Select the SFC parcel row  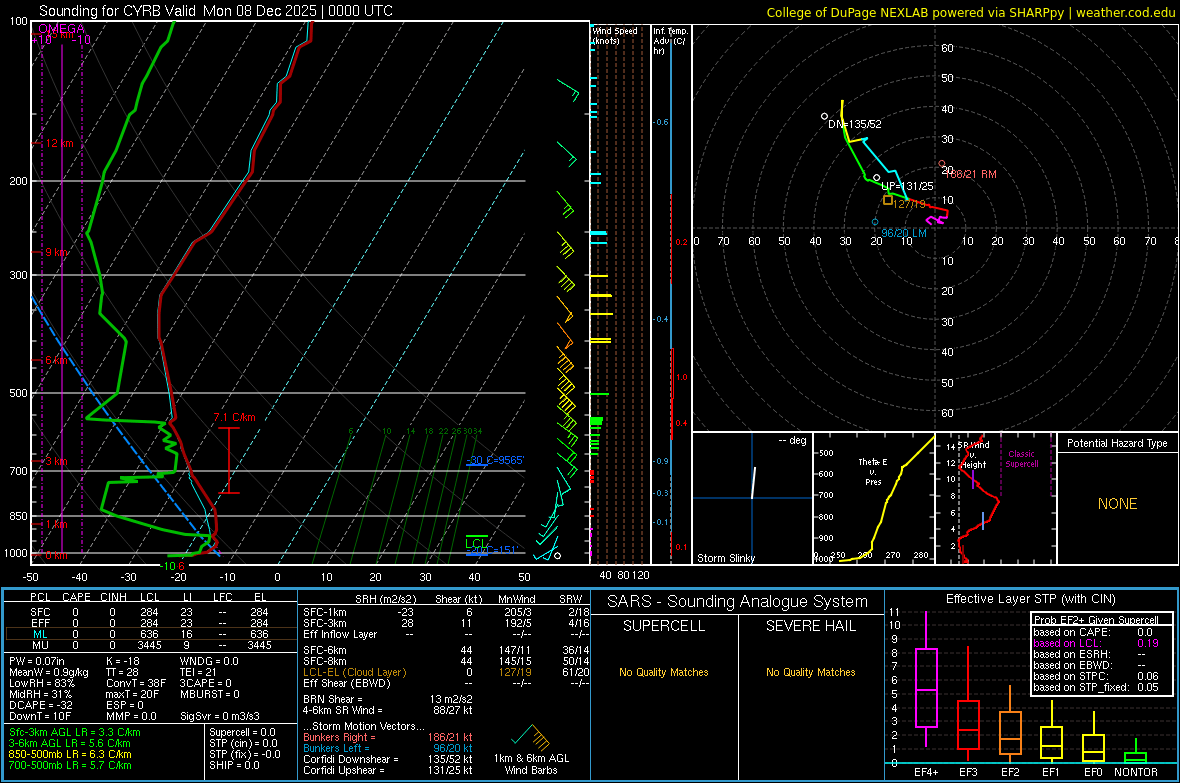[151, 612]
